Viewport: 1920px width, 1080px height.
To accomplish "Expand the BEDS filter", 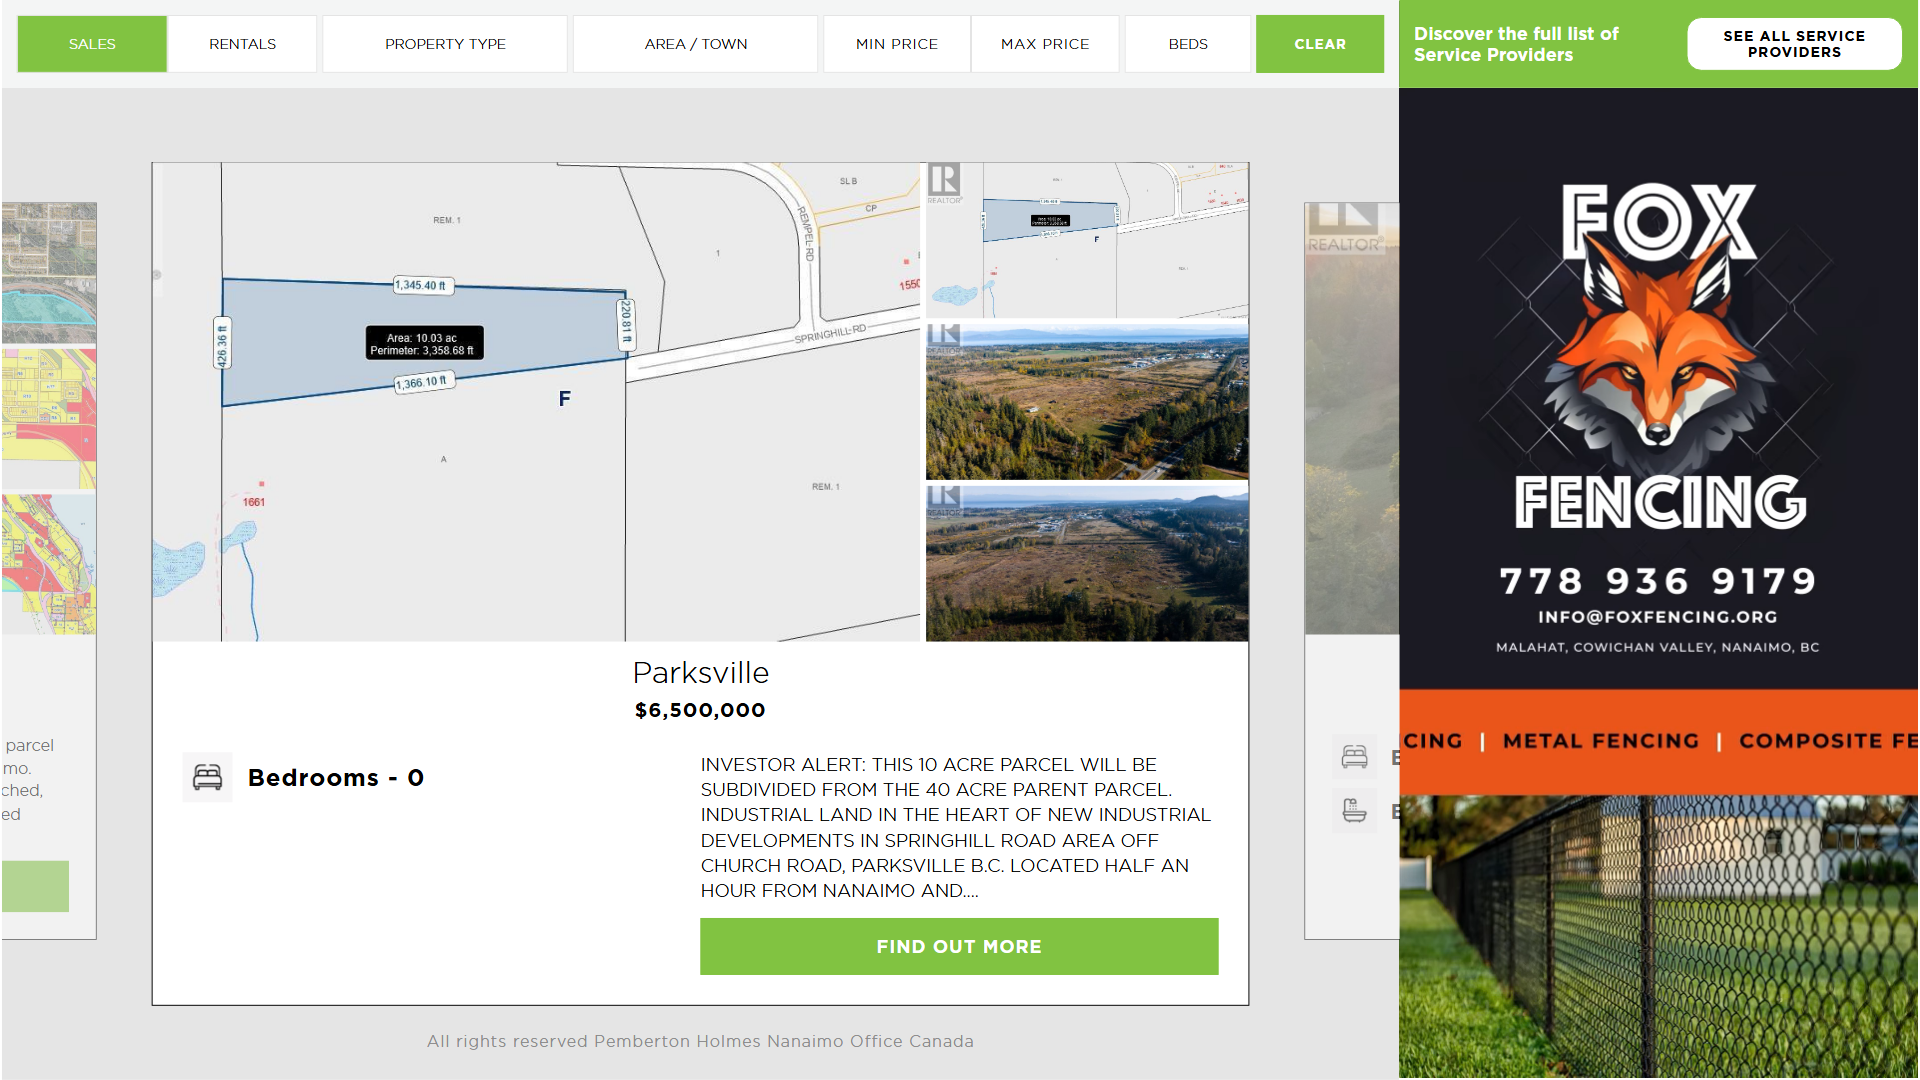I will [x=1188, y=44].
